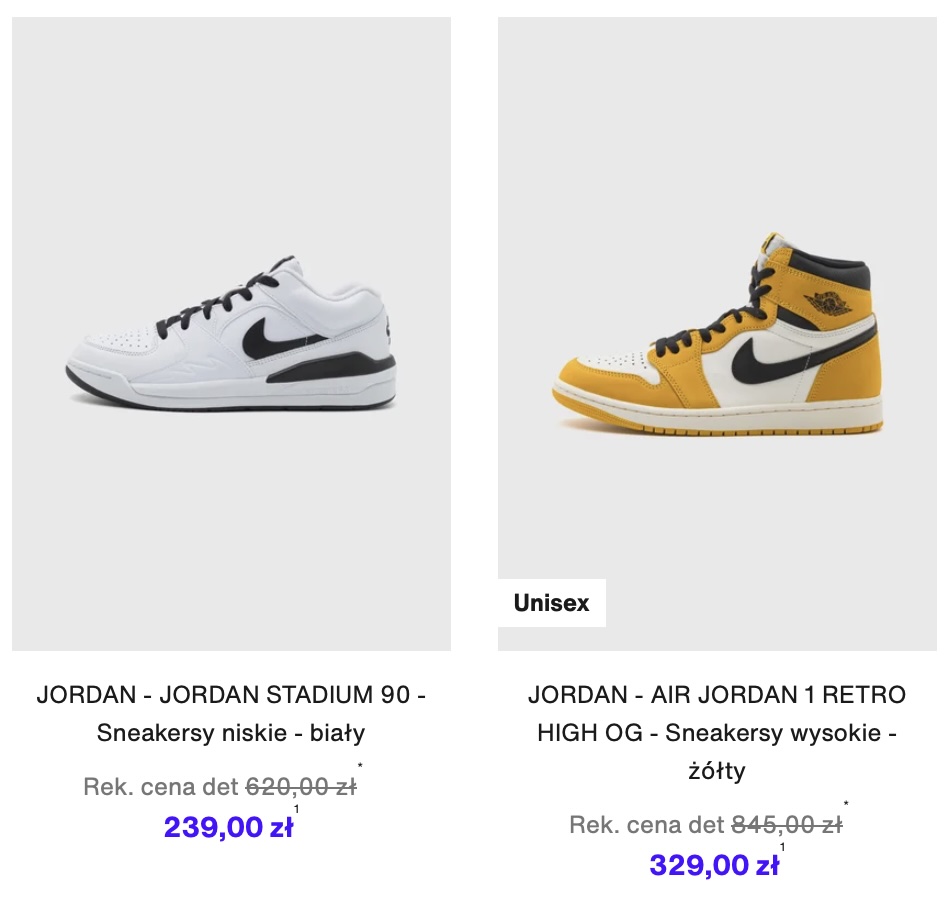This screenshot has height=900, width=950.
Task: Open the yellow Air Jordan 1 shoe image
Action: pyautogui.click(x=717, y=334)
